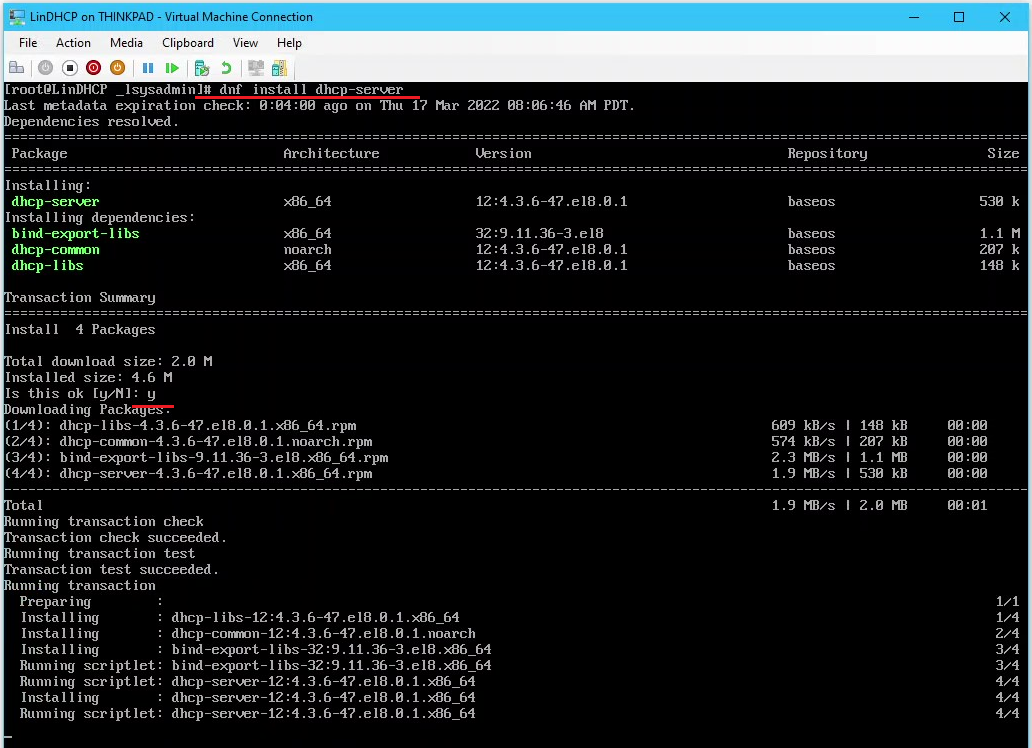The width and height of the screenshot is (1032, 748).
Task: Reset the VM with the green play-bar icon
Action: coord(172,68)
